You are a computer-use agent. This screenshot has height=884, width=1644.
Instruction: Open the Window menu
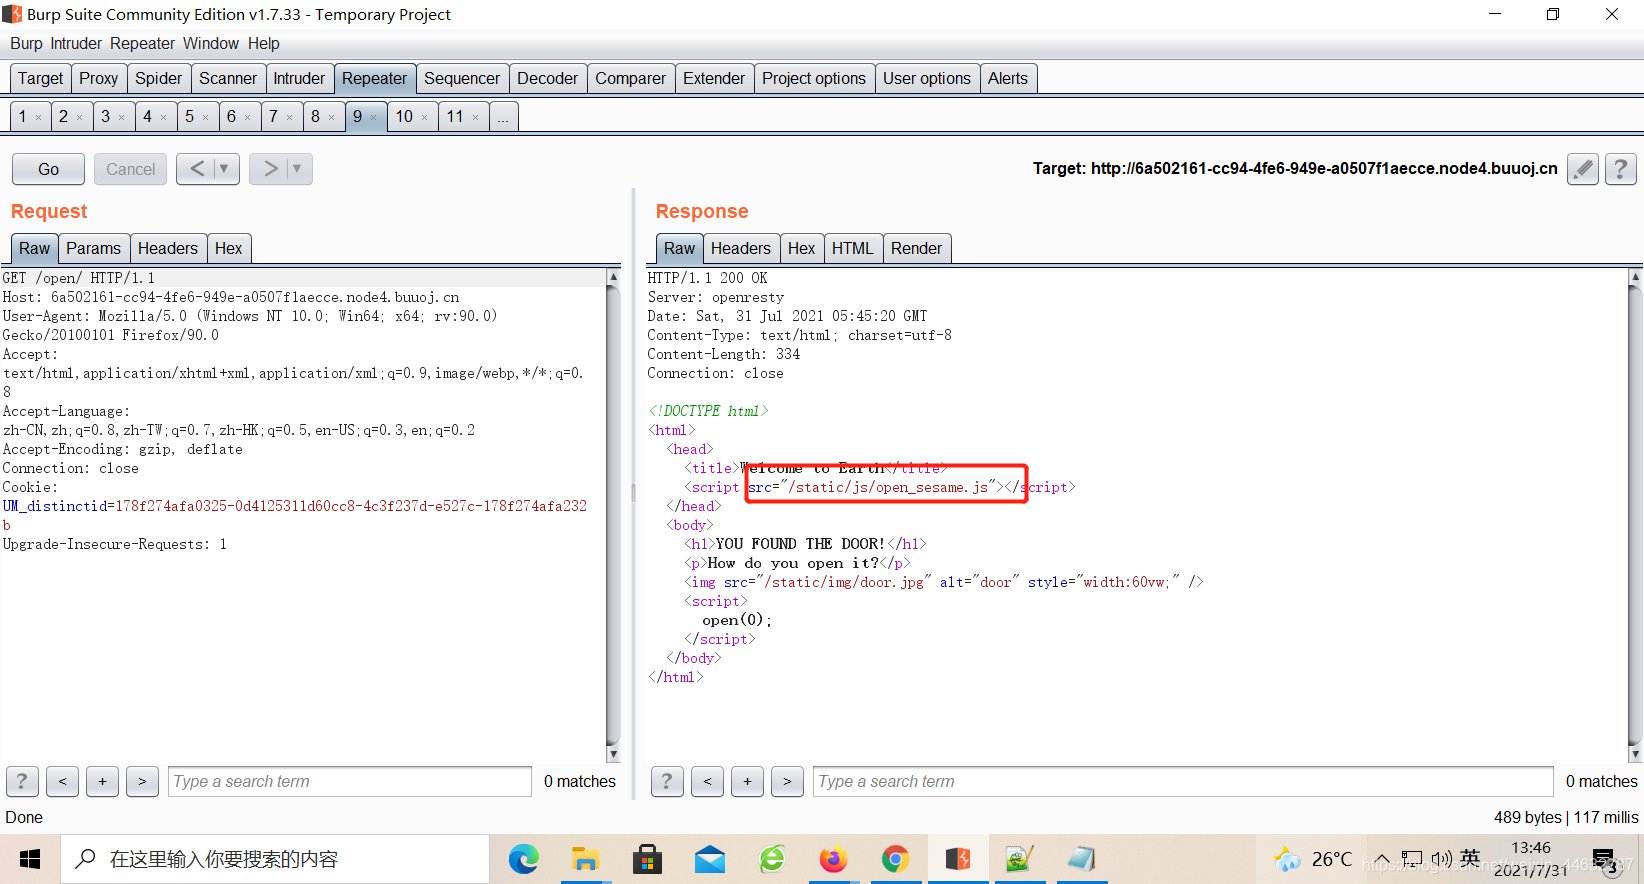tap(210, 43)
